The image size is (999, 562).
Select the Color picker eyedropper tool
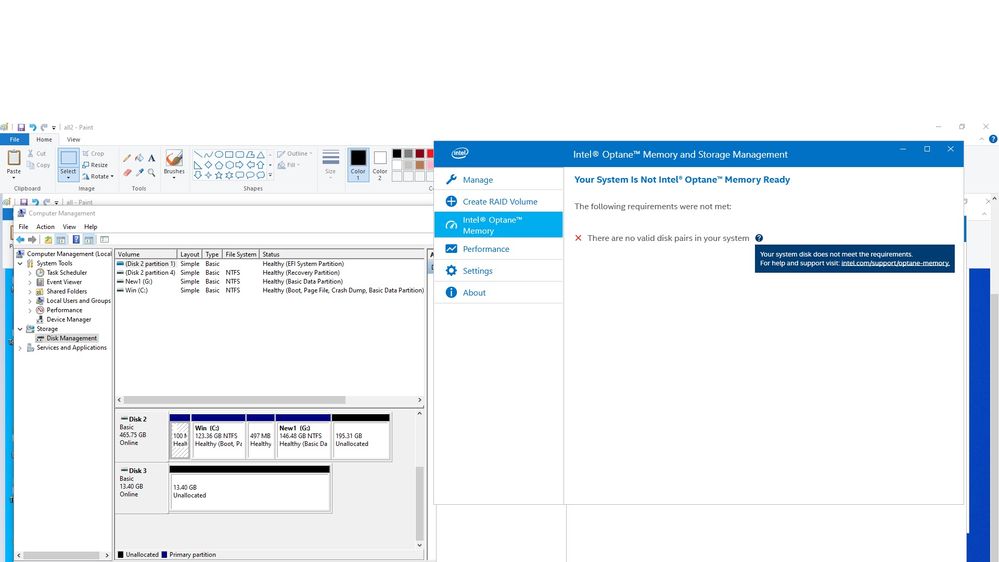pyautogui.click(x=139, y=172)
